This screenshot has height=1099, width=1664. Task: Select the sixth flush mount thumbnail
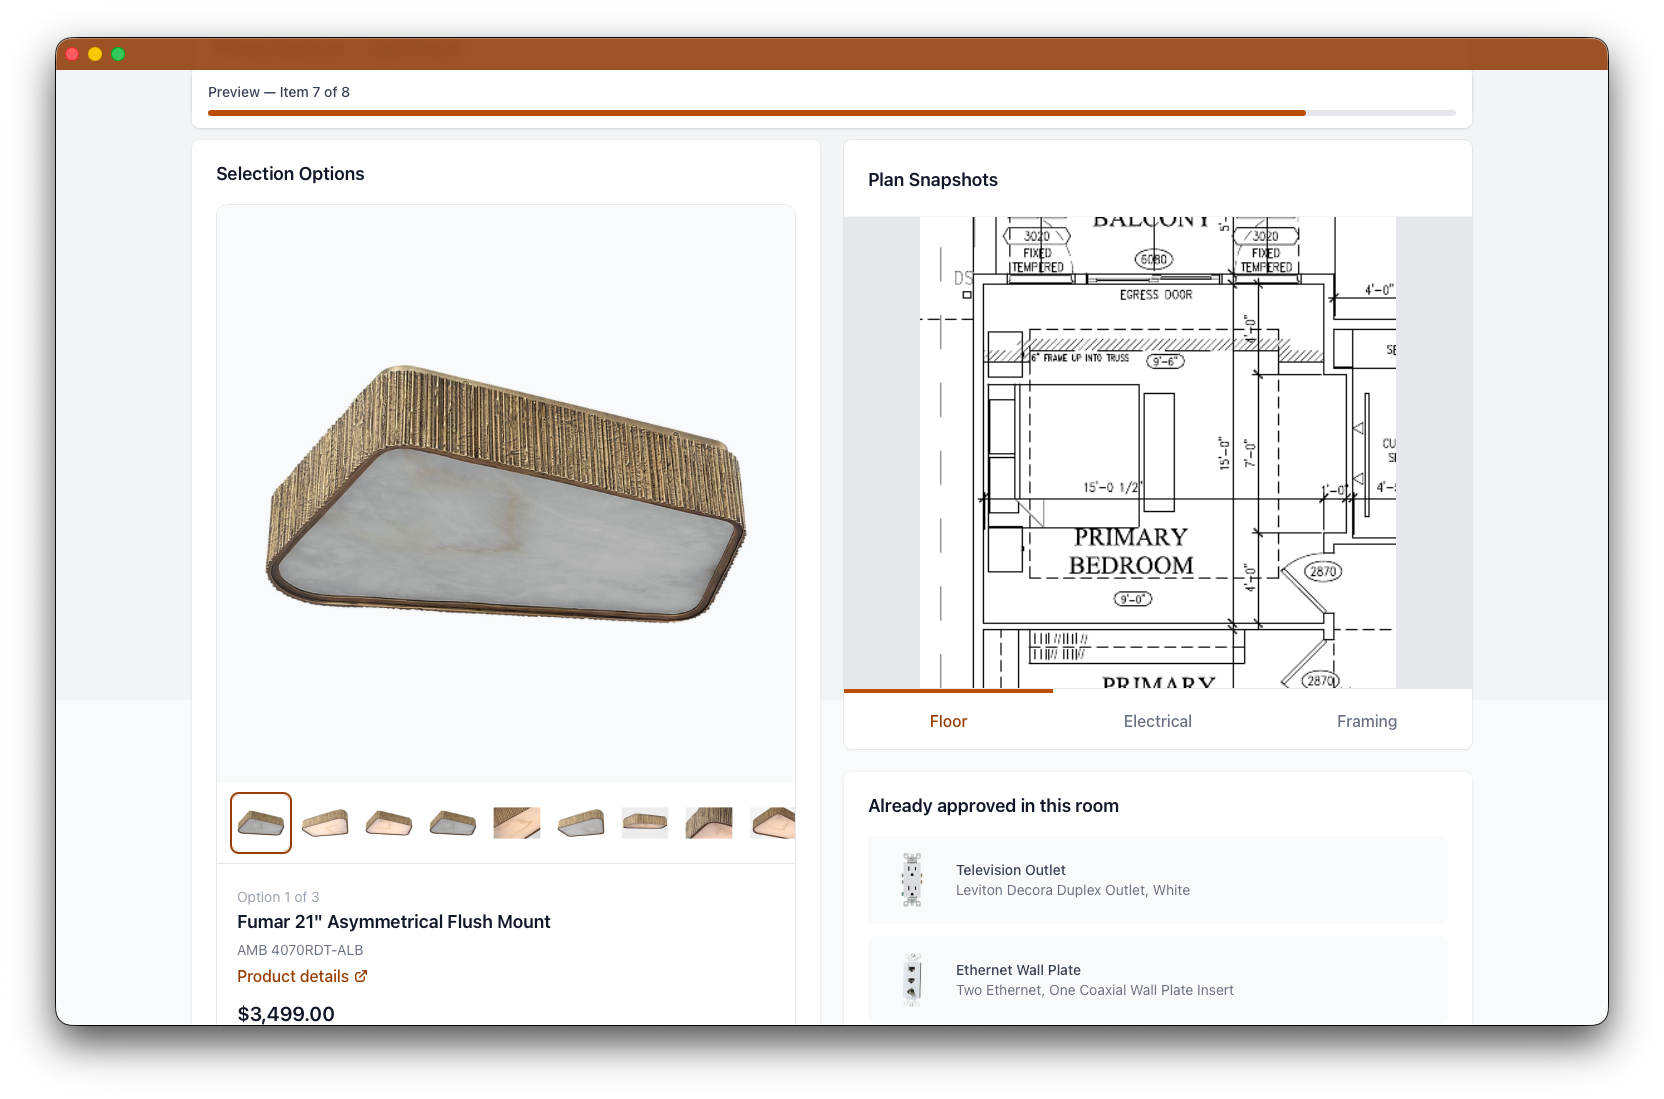point(581,823)
